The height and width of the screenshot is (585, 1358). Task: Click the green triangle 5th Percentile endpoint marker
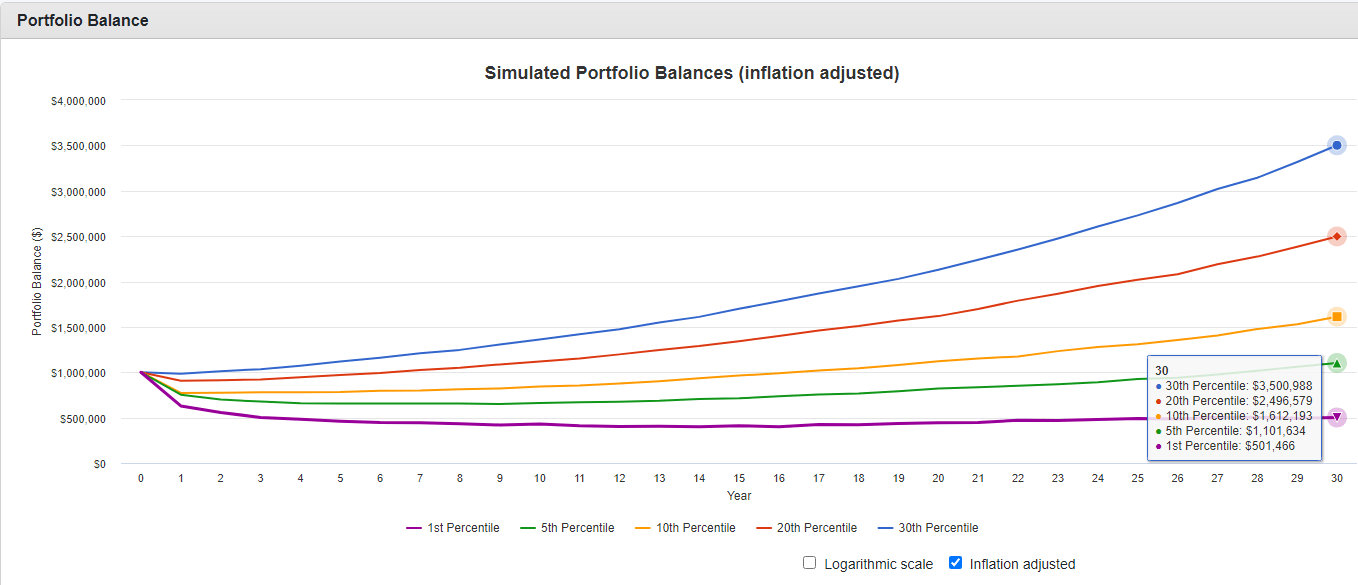(x=1337, y=363)
